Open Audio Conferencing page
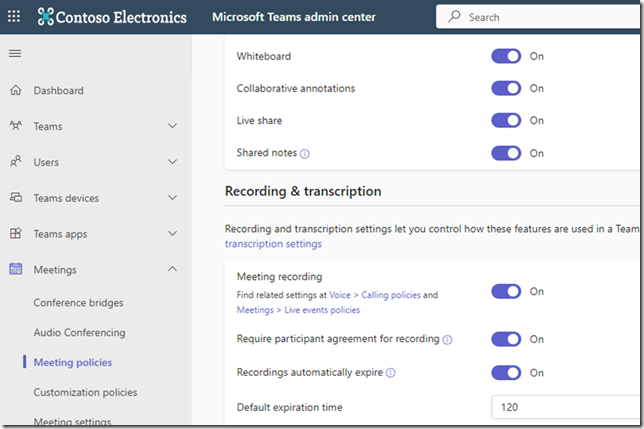Image resolution: width=644 pixels, height=429 pixels. 80,333
